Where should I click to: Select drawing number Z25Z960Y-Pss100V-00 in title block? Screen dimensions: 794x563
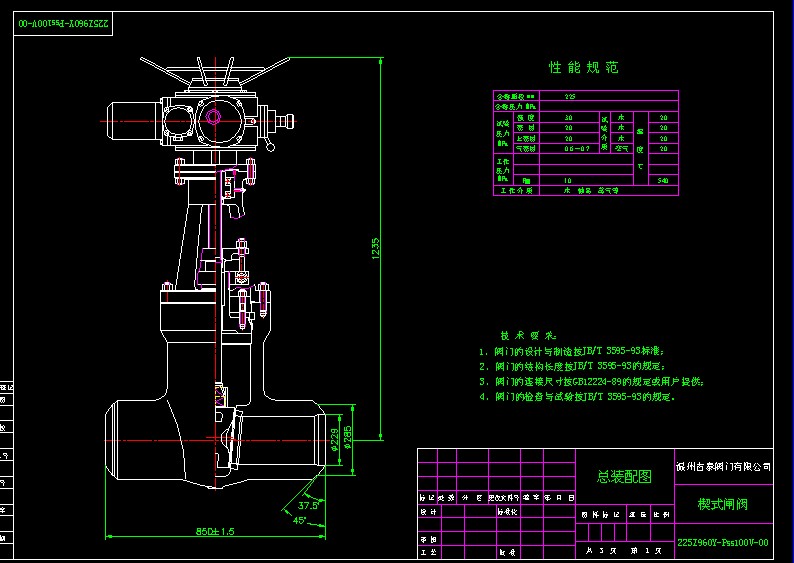[x=723, y=543]
